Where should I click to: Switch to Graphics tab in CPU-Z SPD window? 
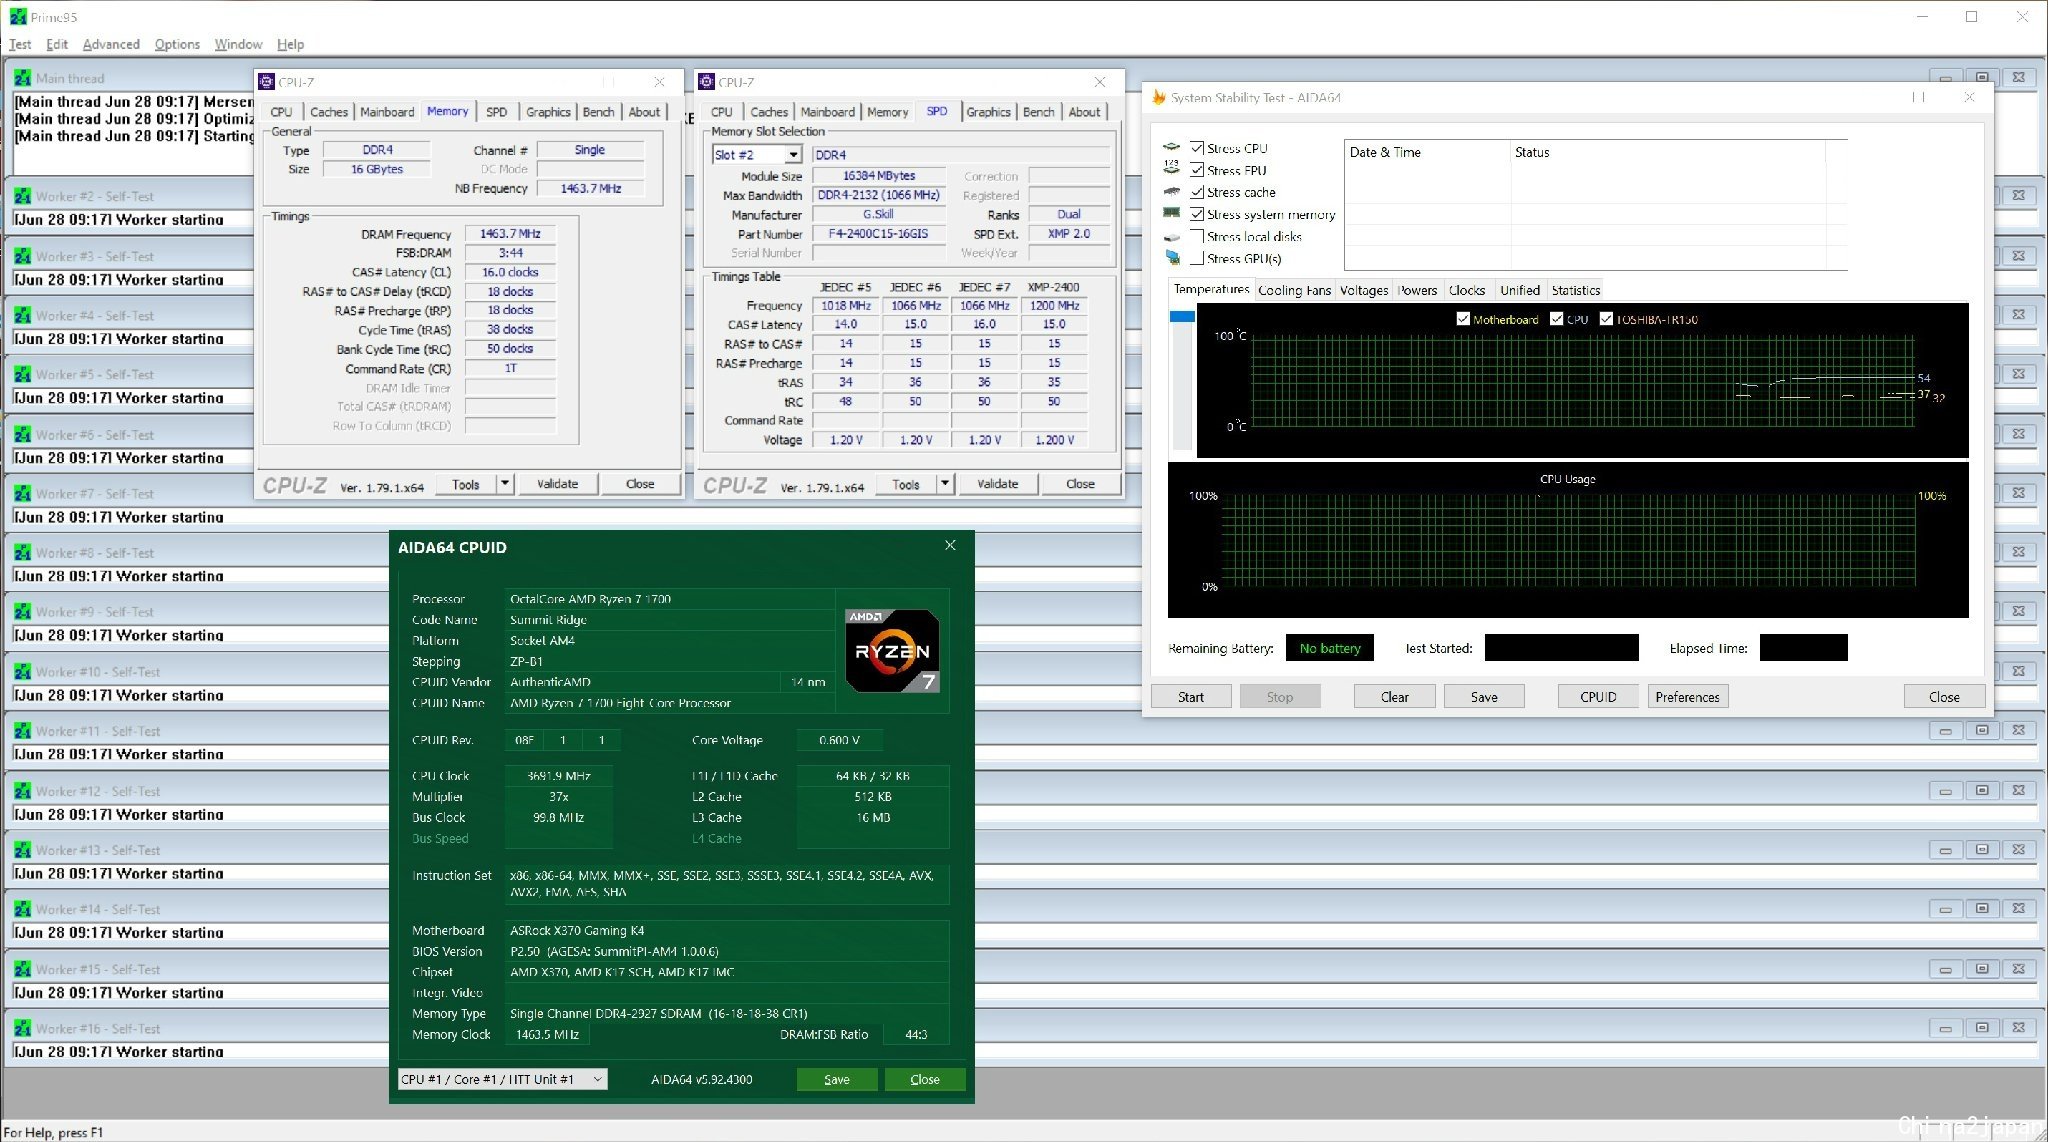pos(988,112)
